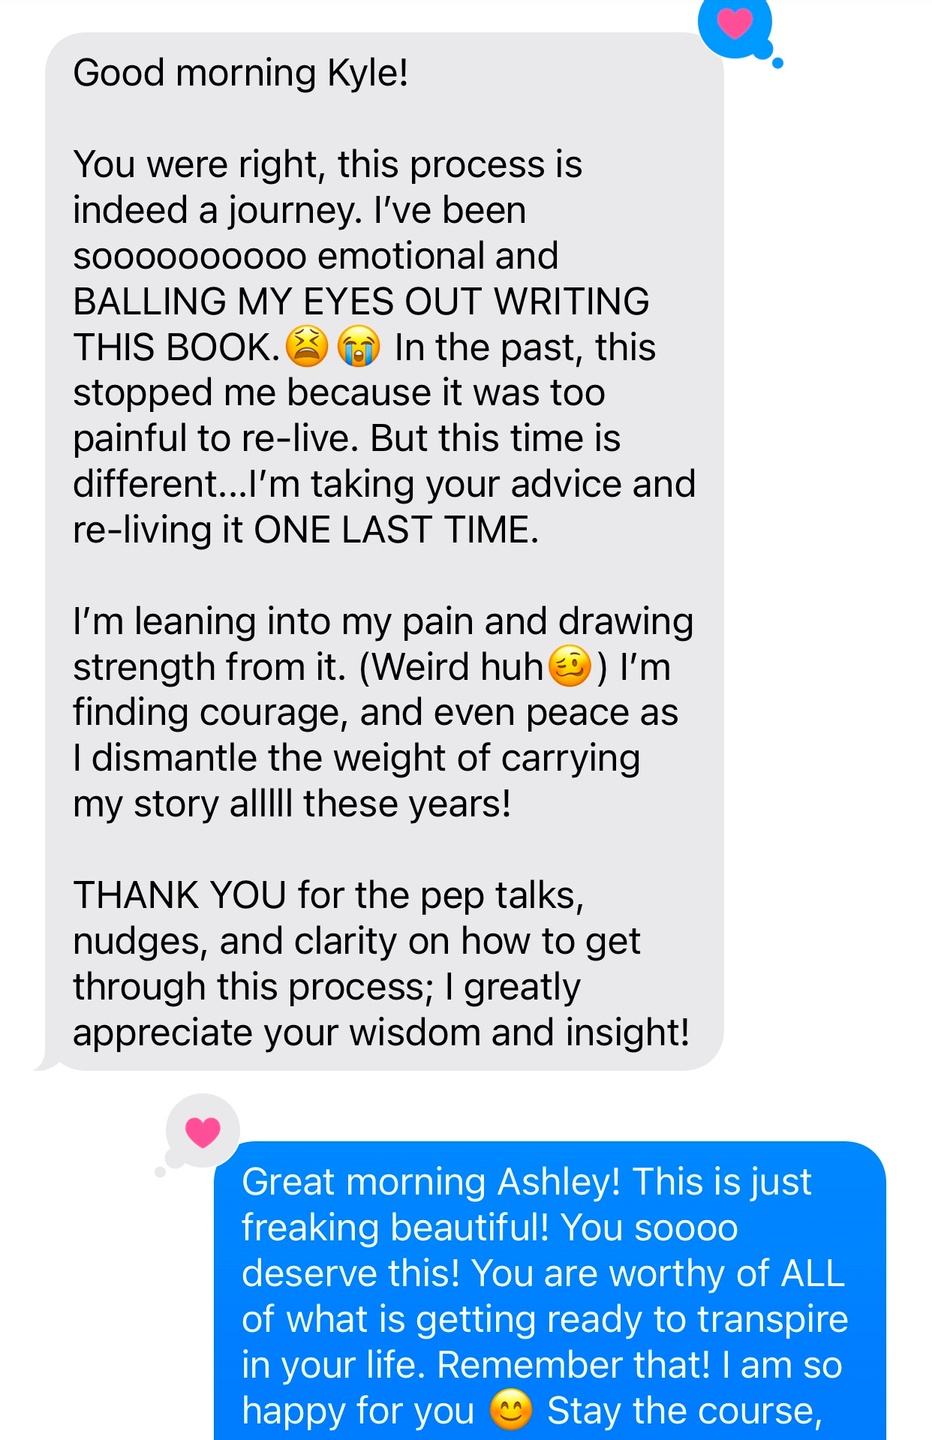Click 'of what is getting ready to transpire' line
Screen dimensions: 932x1440
(x=545, y=1320)
